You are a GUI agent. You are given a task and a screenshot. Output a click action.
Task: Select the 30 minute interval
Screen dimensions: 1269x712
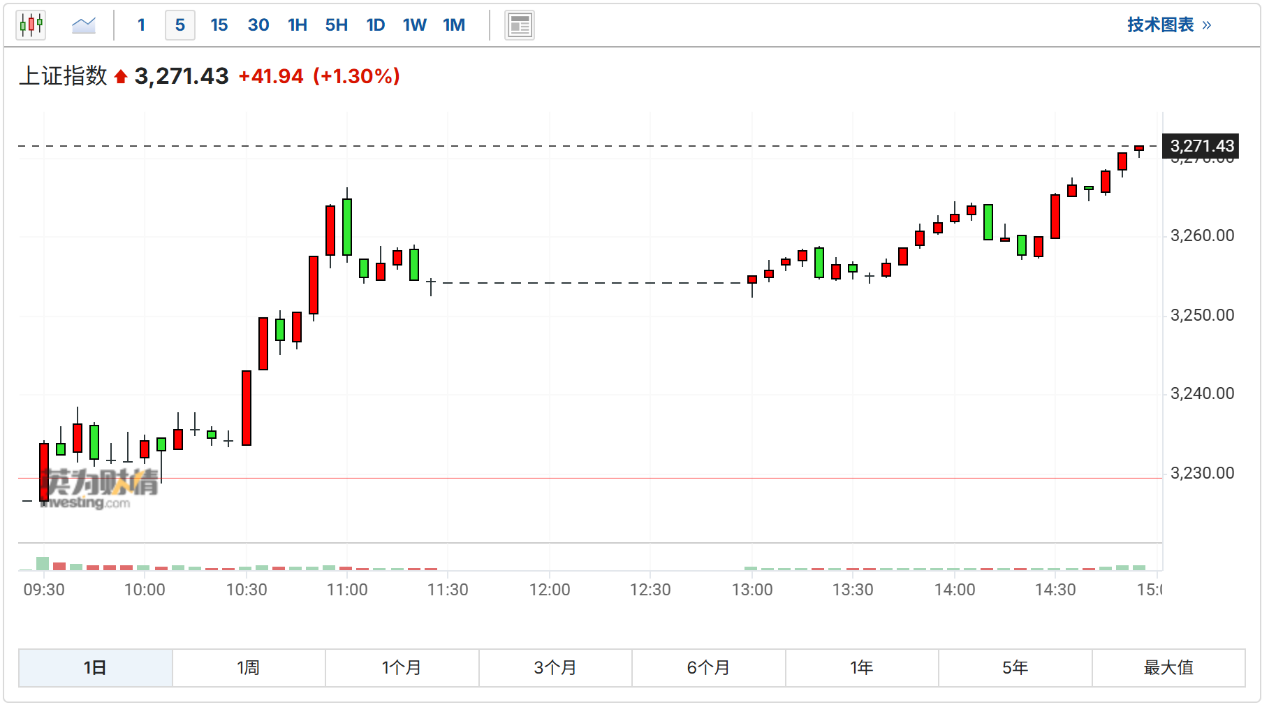(x=258, y=25)
